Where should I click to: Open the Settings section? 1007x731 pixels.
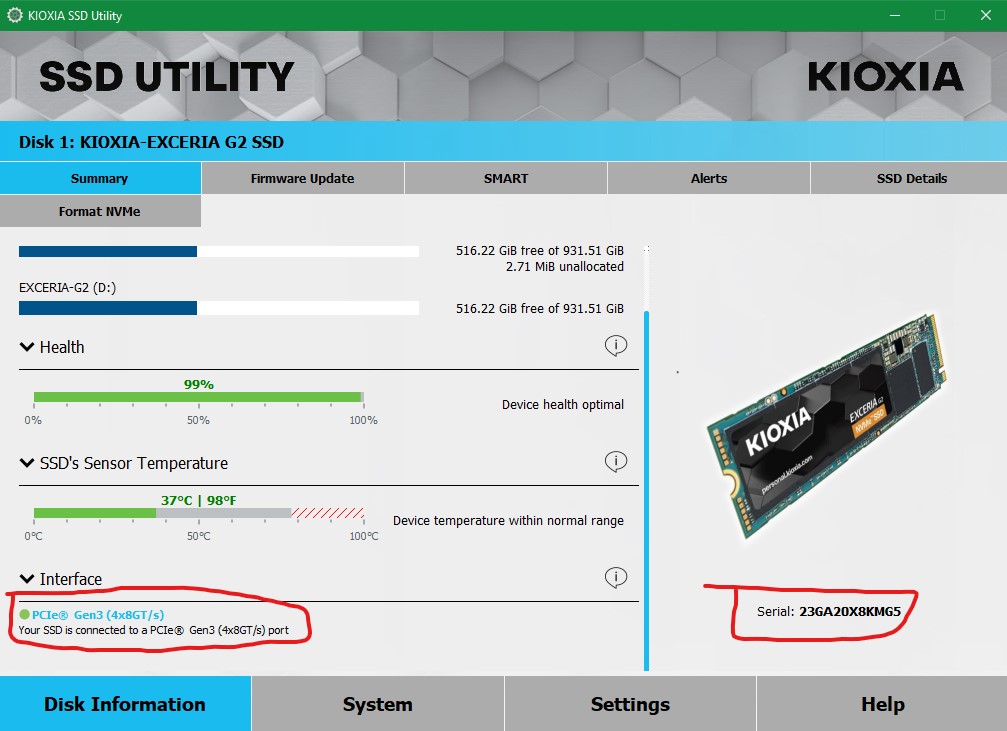pos(630,704)
